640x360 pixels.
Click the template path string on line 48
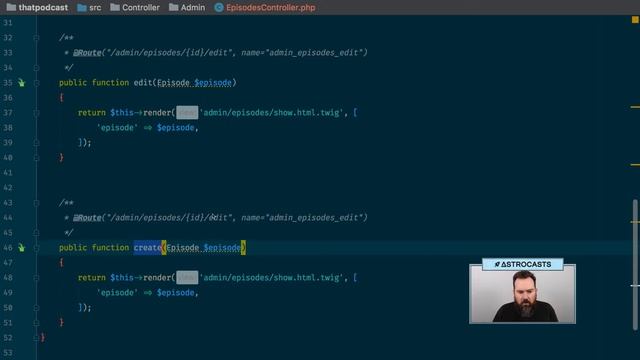[271, 278]
